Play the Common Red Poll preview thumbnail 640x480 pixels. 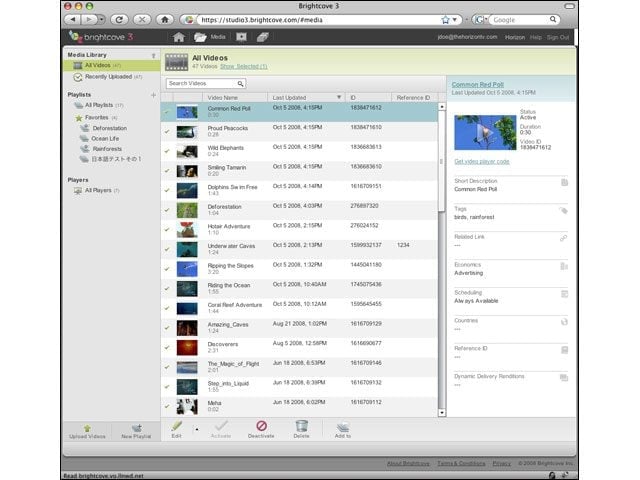(x=485, y=133)
